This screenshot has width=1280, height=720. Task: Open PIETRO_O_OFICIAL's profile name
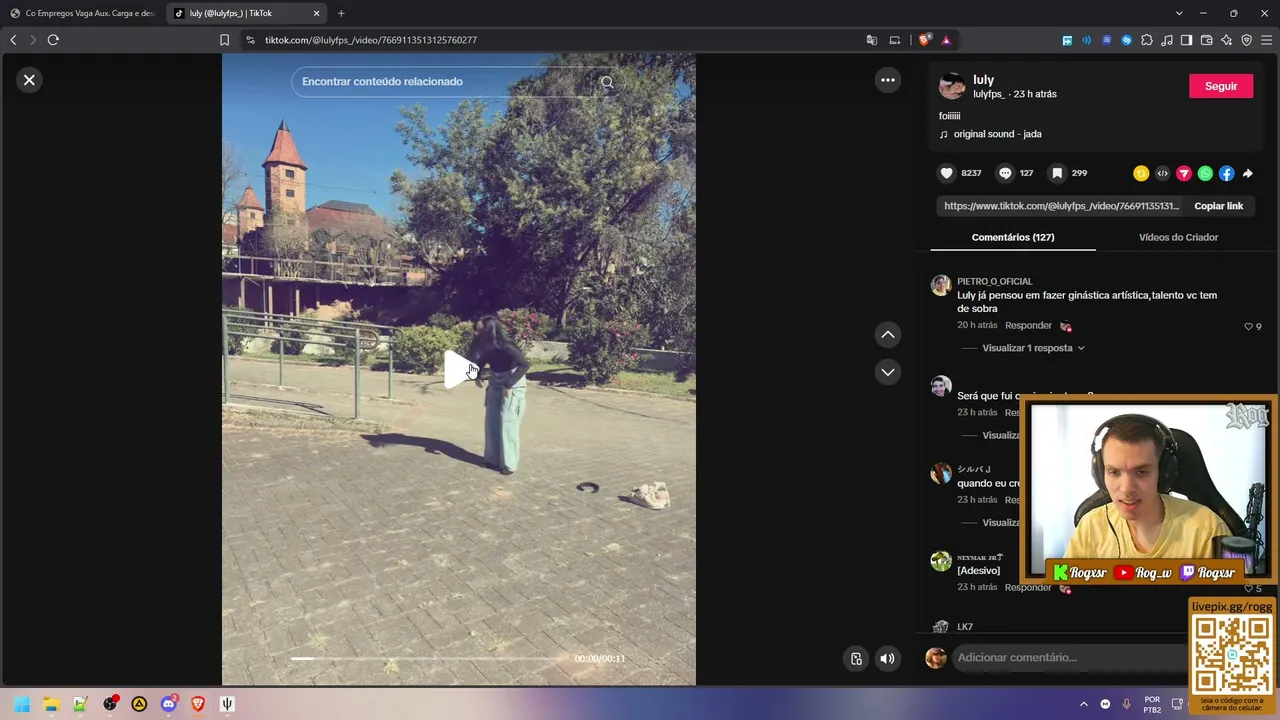click(994, 282)
